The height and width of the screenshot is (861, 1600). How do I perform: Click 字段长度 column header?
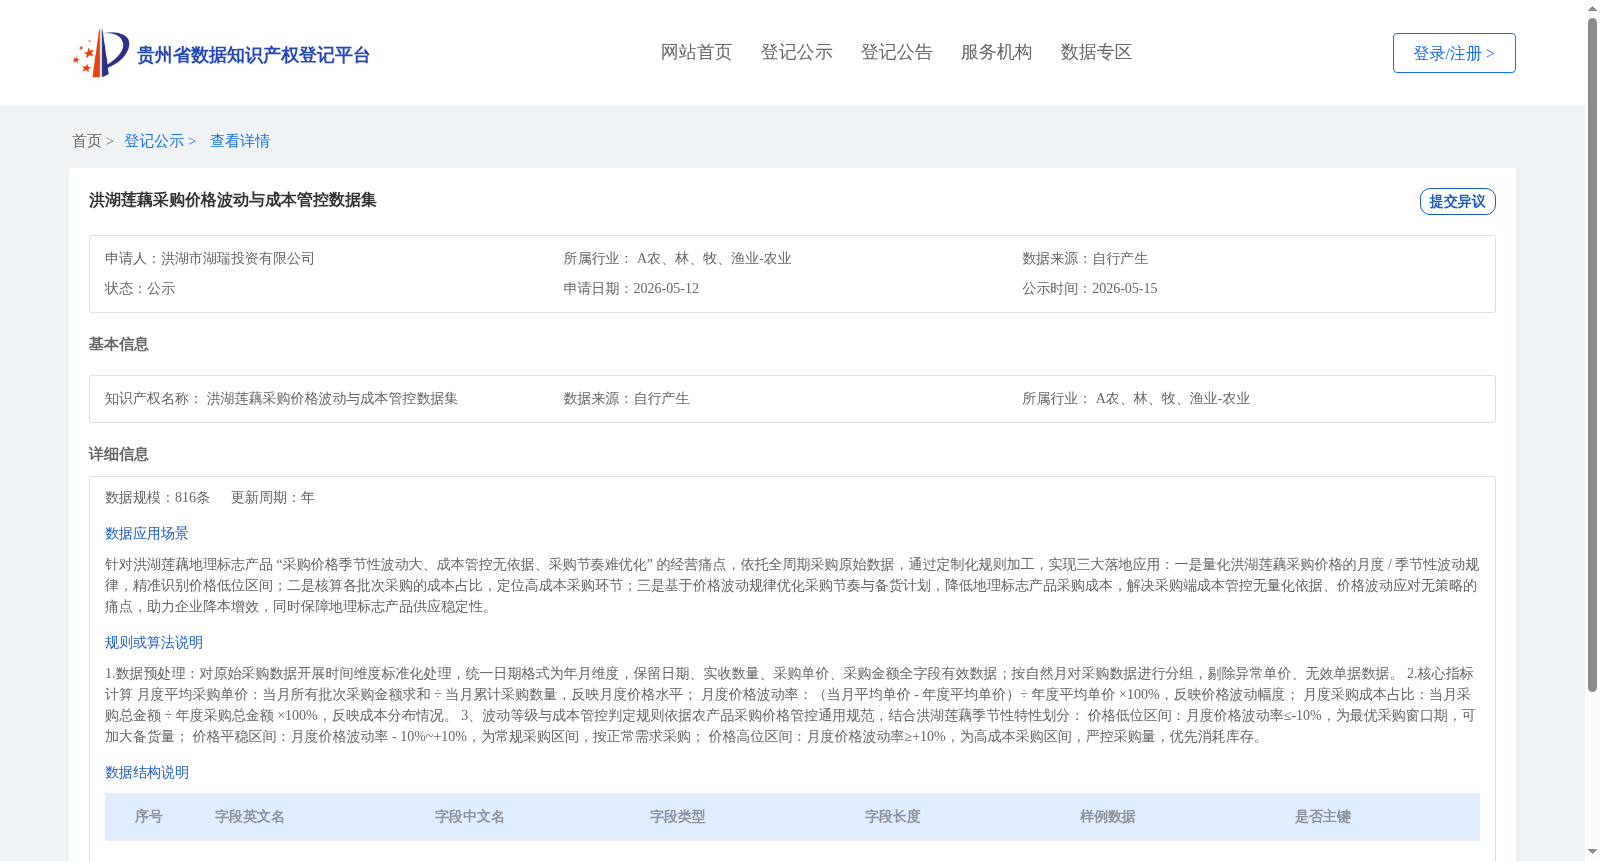click(893, 817)
